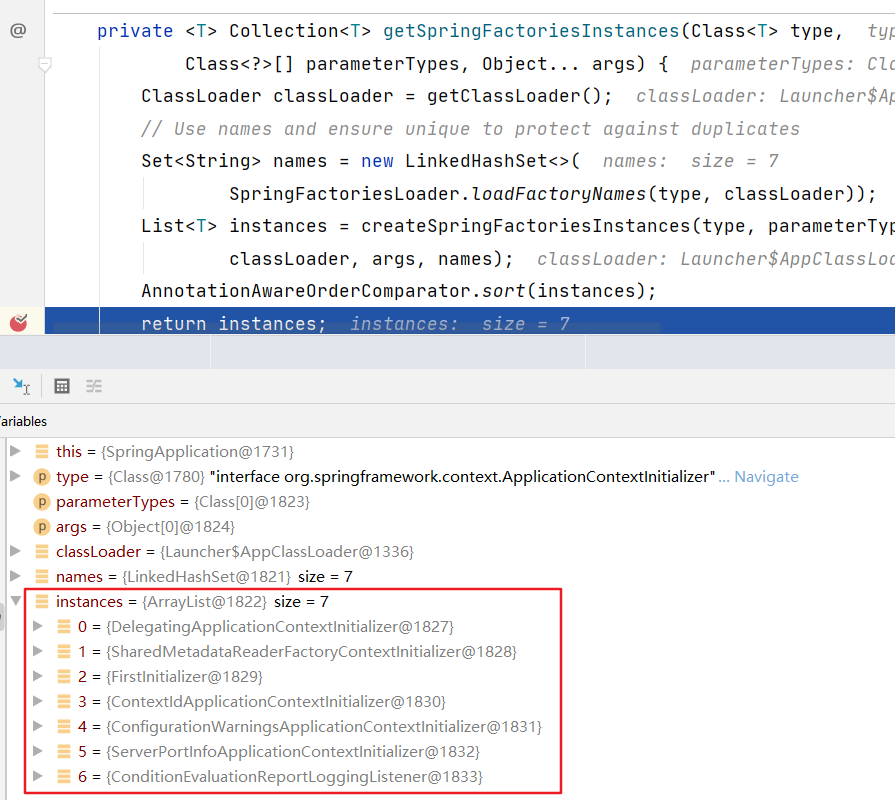
Task: Expand the classLoader variable node
Action: (15, 551)
